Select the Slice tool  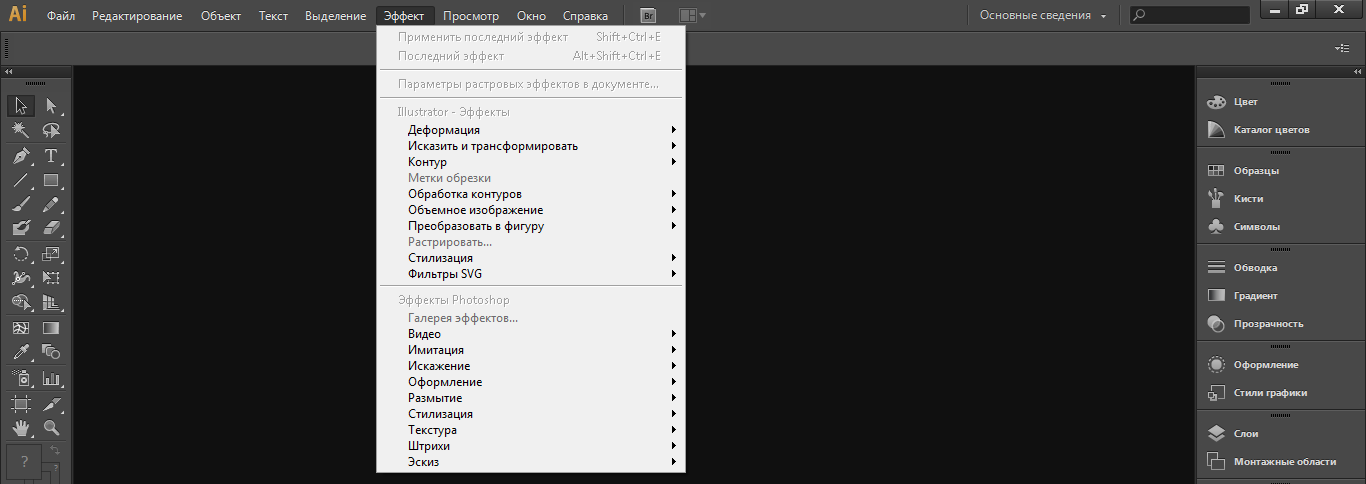(x=51, y=404)
